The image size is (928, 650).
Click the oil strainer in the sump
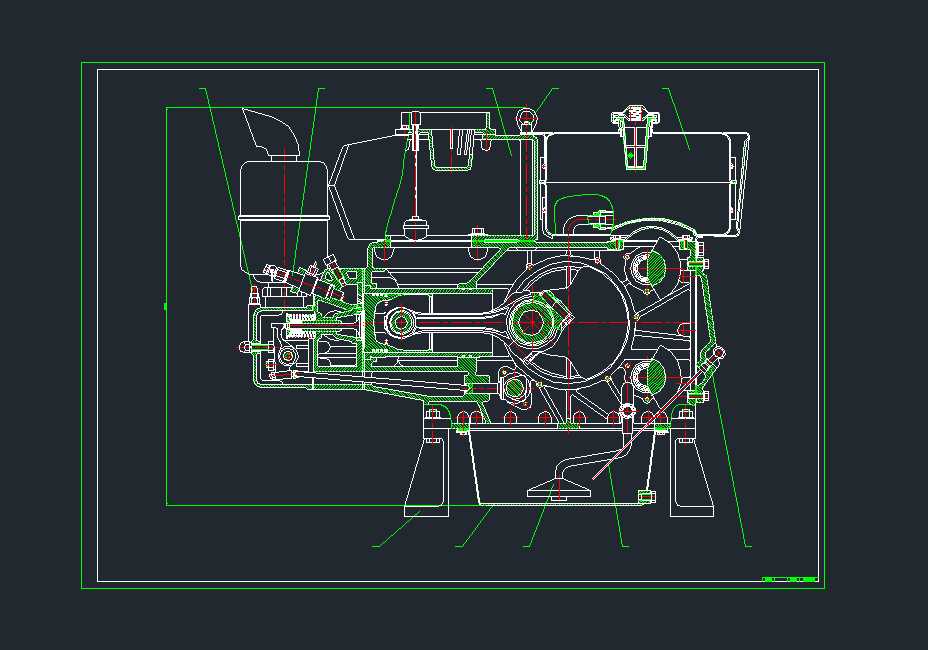tap(559, 490)
